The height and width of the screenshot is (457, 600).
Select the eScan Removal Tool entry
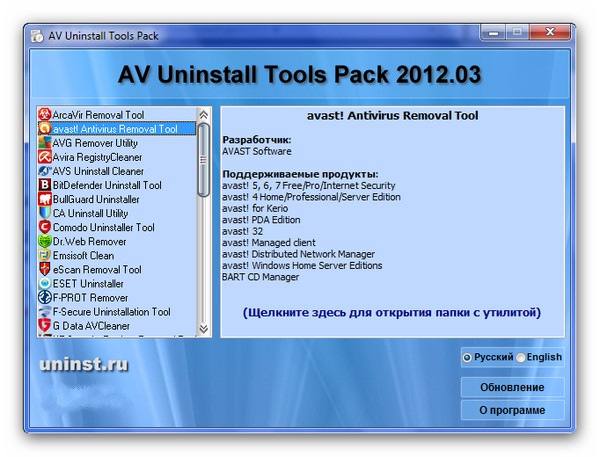click(x=97, y=269)
